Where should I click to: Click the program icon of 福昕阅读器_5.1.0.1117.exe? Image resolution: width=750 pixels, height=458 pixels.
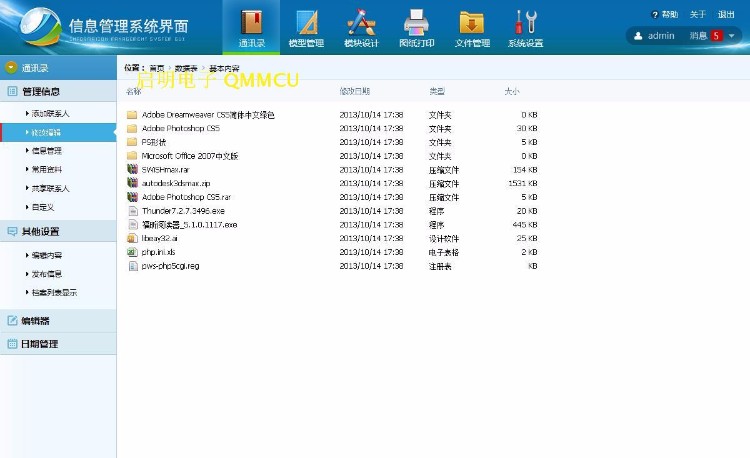click(132, 224)
